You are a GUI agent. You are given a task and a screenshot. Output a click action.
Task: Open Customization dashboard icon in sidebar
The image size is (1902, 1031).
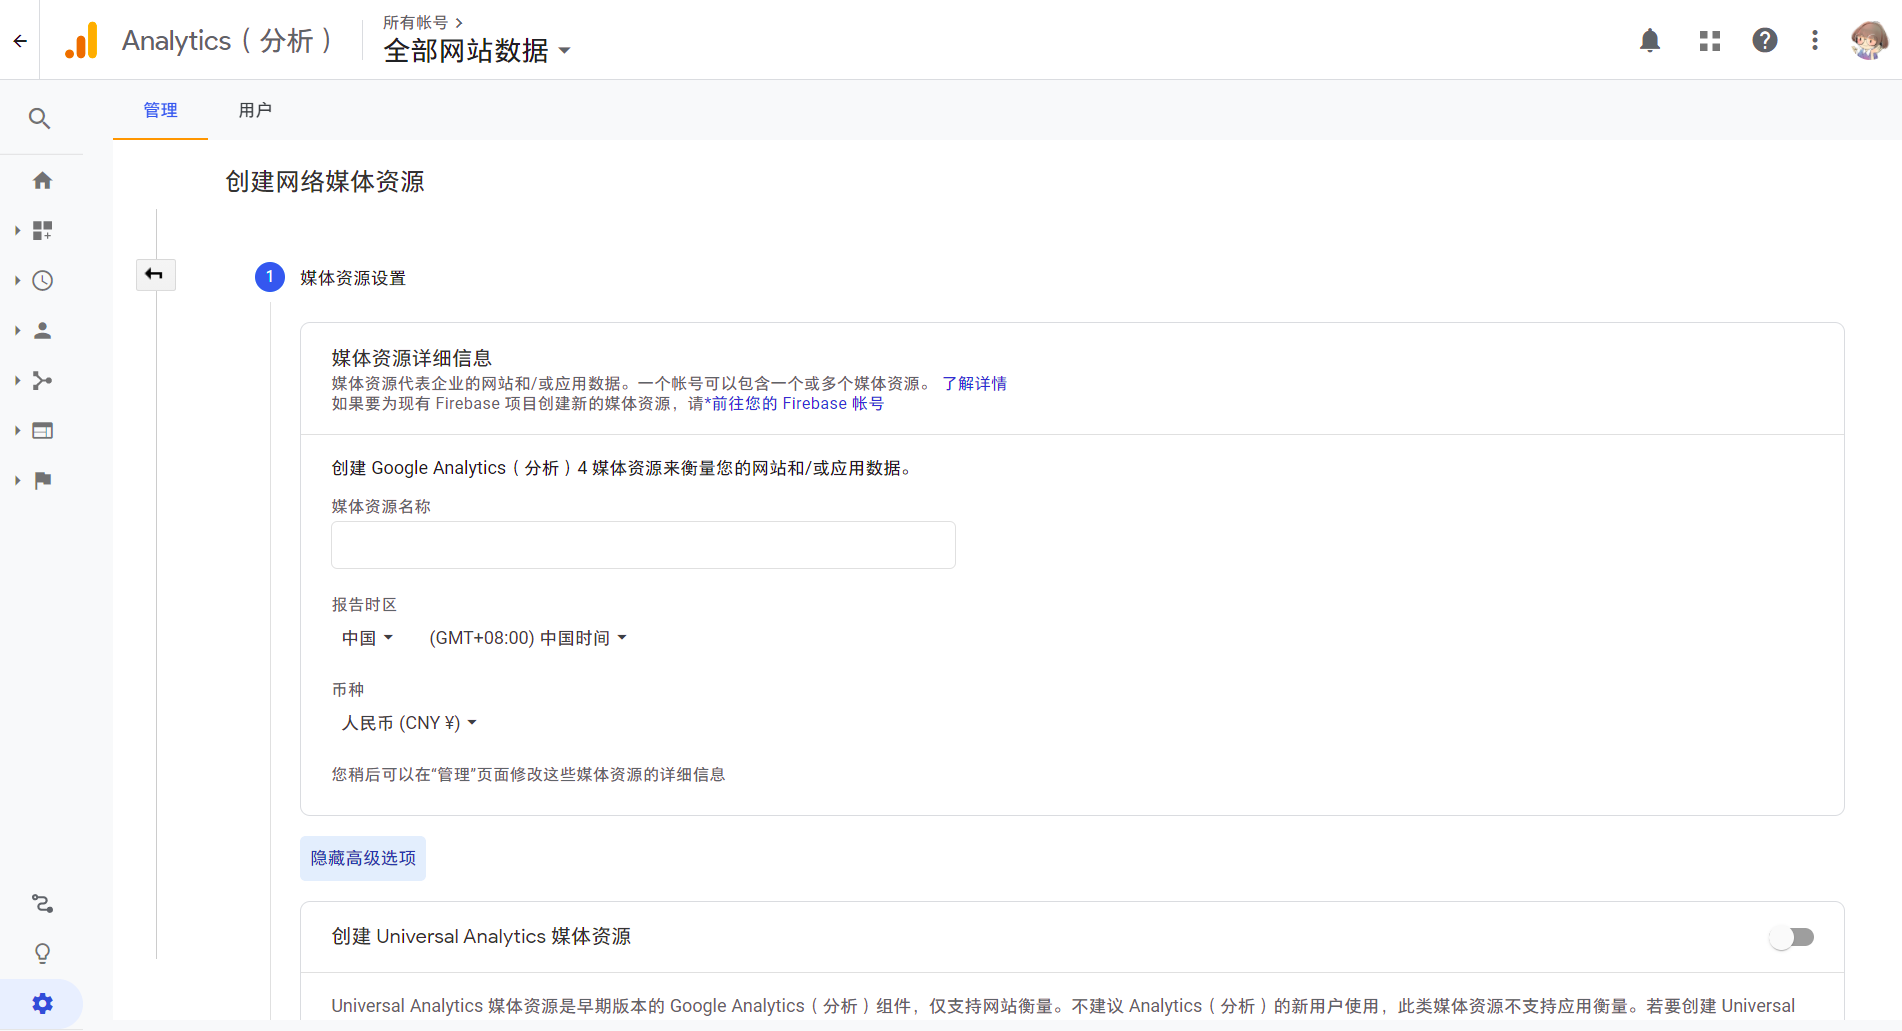42,230
